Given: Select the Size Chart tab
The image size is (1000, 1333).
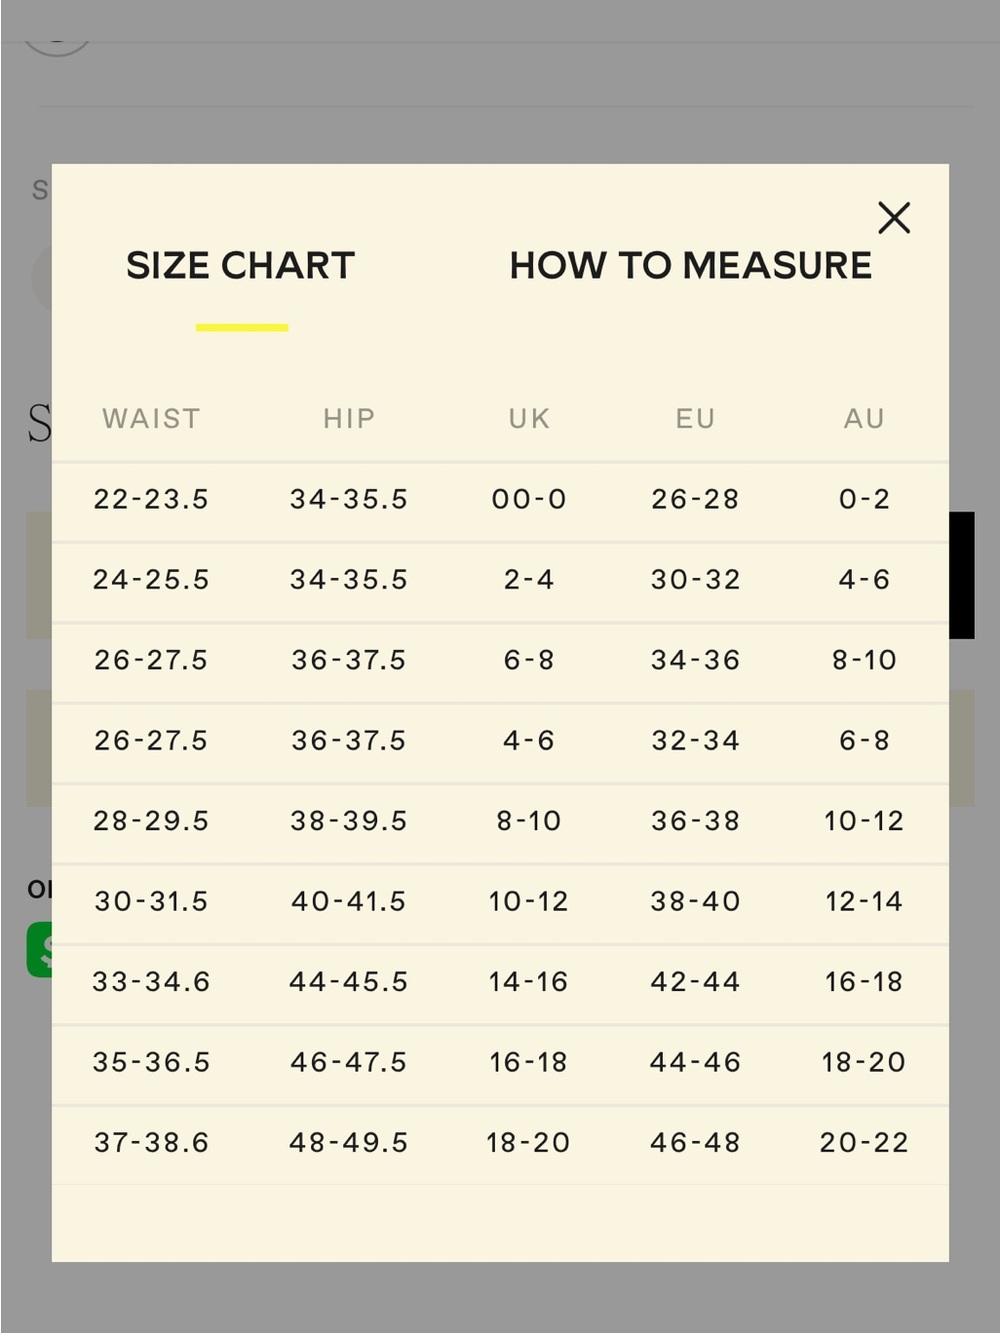Looking at the screenshot, I should [240, 265].
